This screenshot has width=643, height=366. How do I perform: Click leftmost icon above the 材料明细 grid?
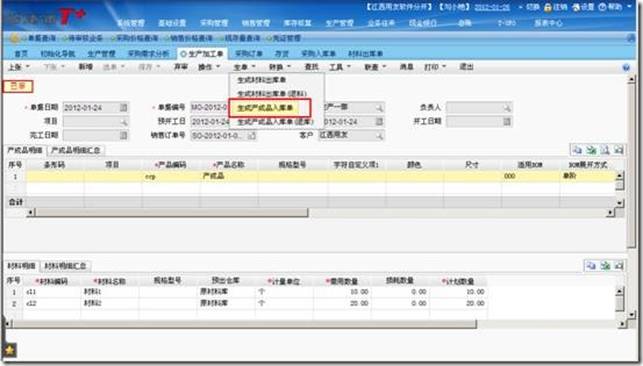tap(591, 266)
